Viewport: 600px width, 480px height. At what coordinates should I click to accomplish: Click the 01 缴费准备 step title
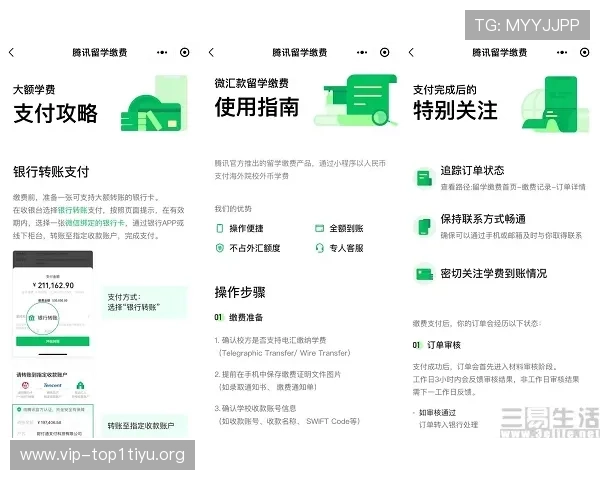tap(238, 317)
